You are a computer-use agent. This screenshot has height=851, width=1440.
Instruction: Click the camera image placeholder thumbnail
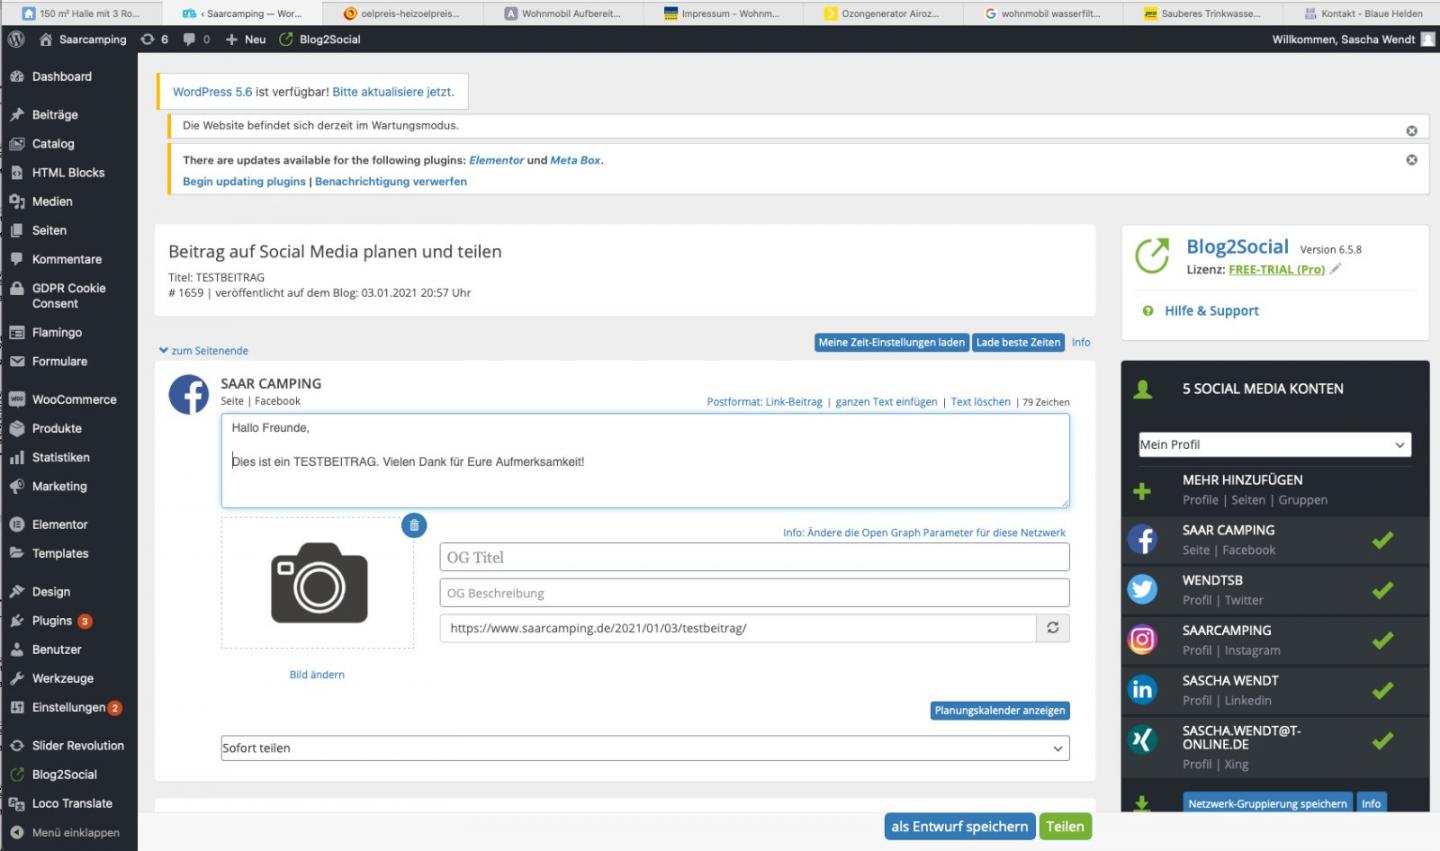[318, 583]
